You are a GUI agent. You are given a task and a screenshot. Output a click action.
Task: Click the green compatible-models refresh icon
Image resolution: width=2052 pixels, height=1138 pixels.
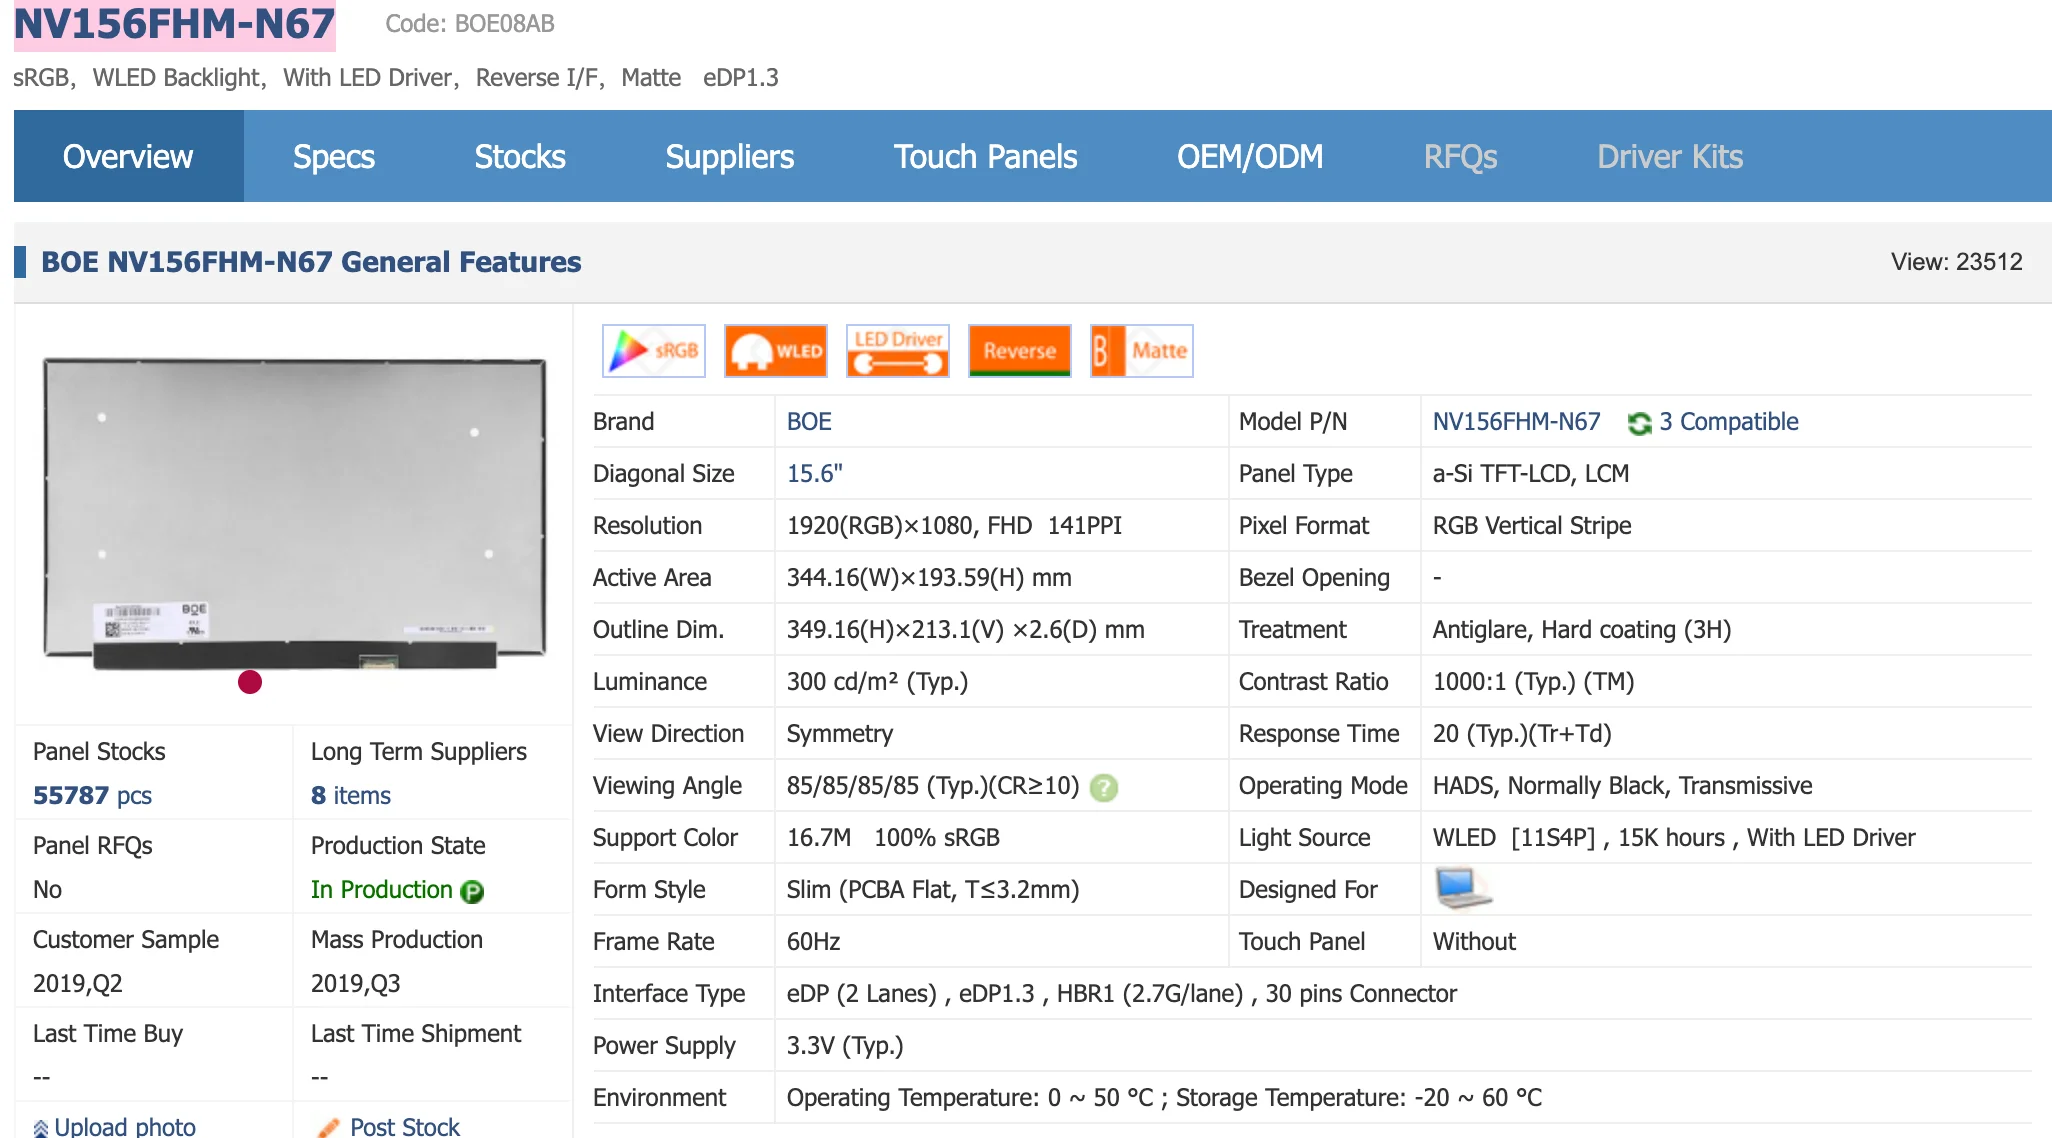(x=1639, y=423)
